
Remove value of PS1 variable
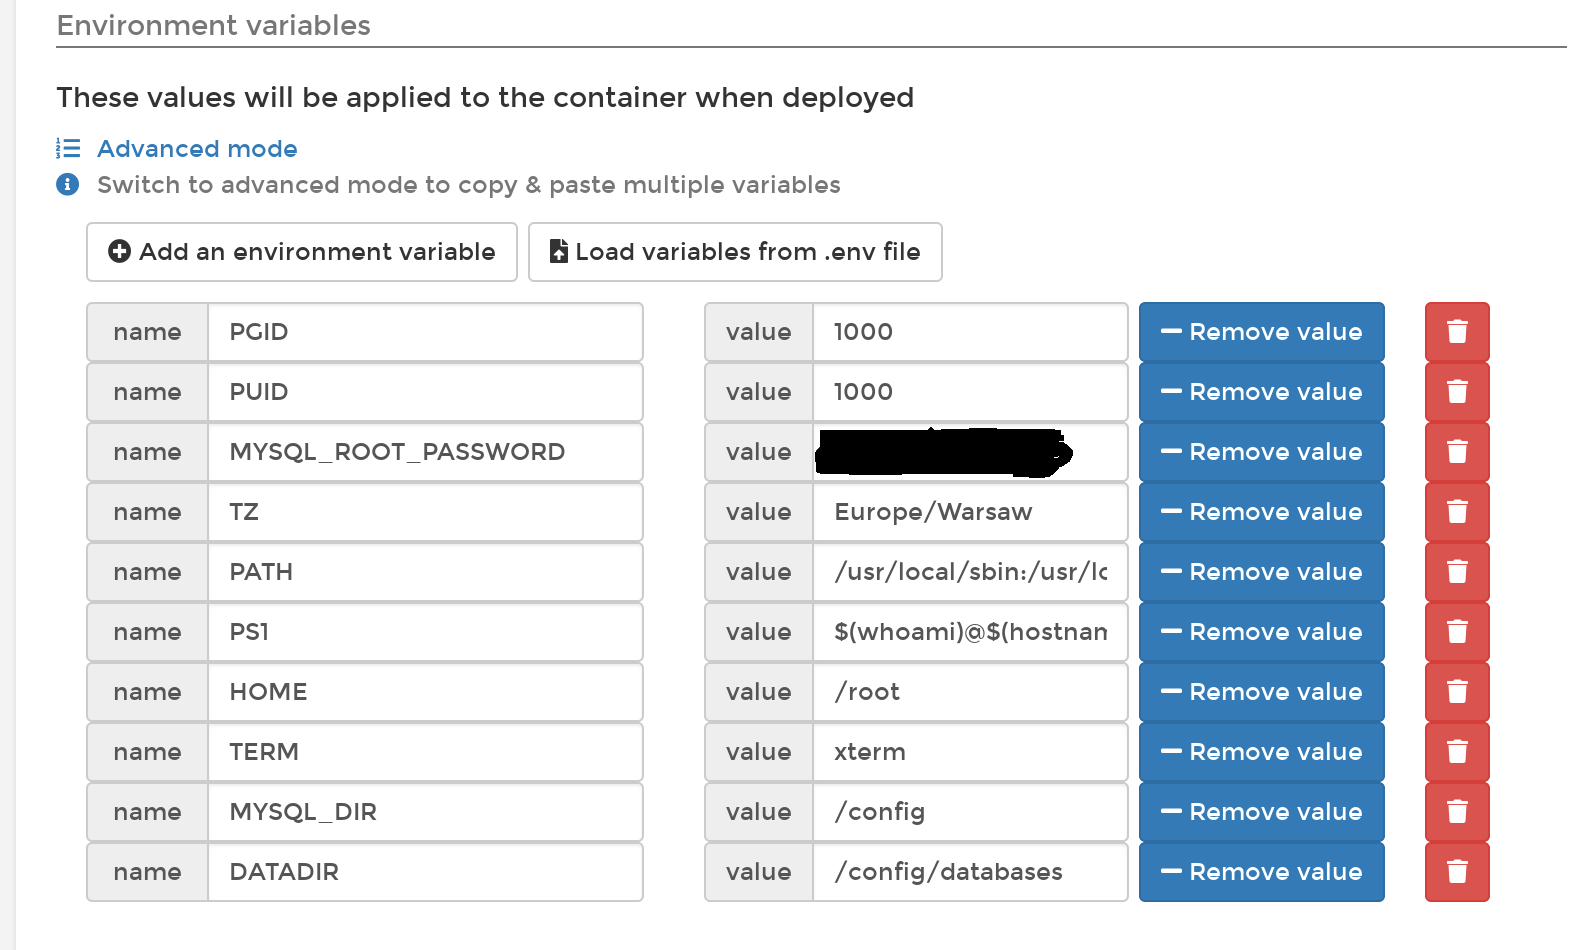click(x=1261, y=632)
